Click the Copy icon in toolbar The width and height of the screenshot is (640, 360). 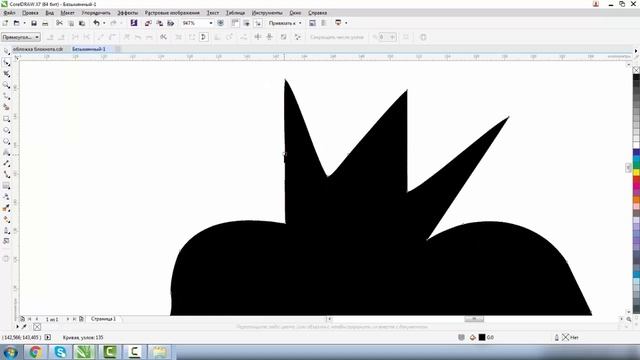click(71, 23)
